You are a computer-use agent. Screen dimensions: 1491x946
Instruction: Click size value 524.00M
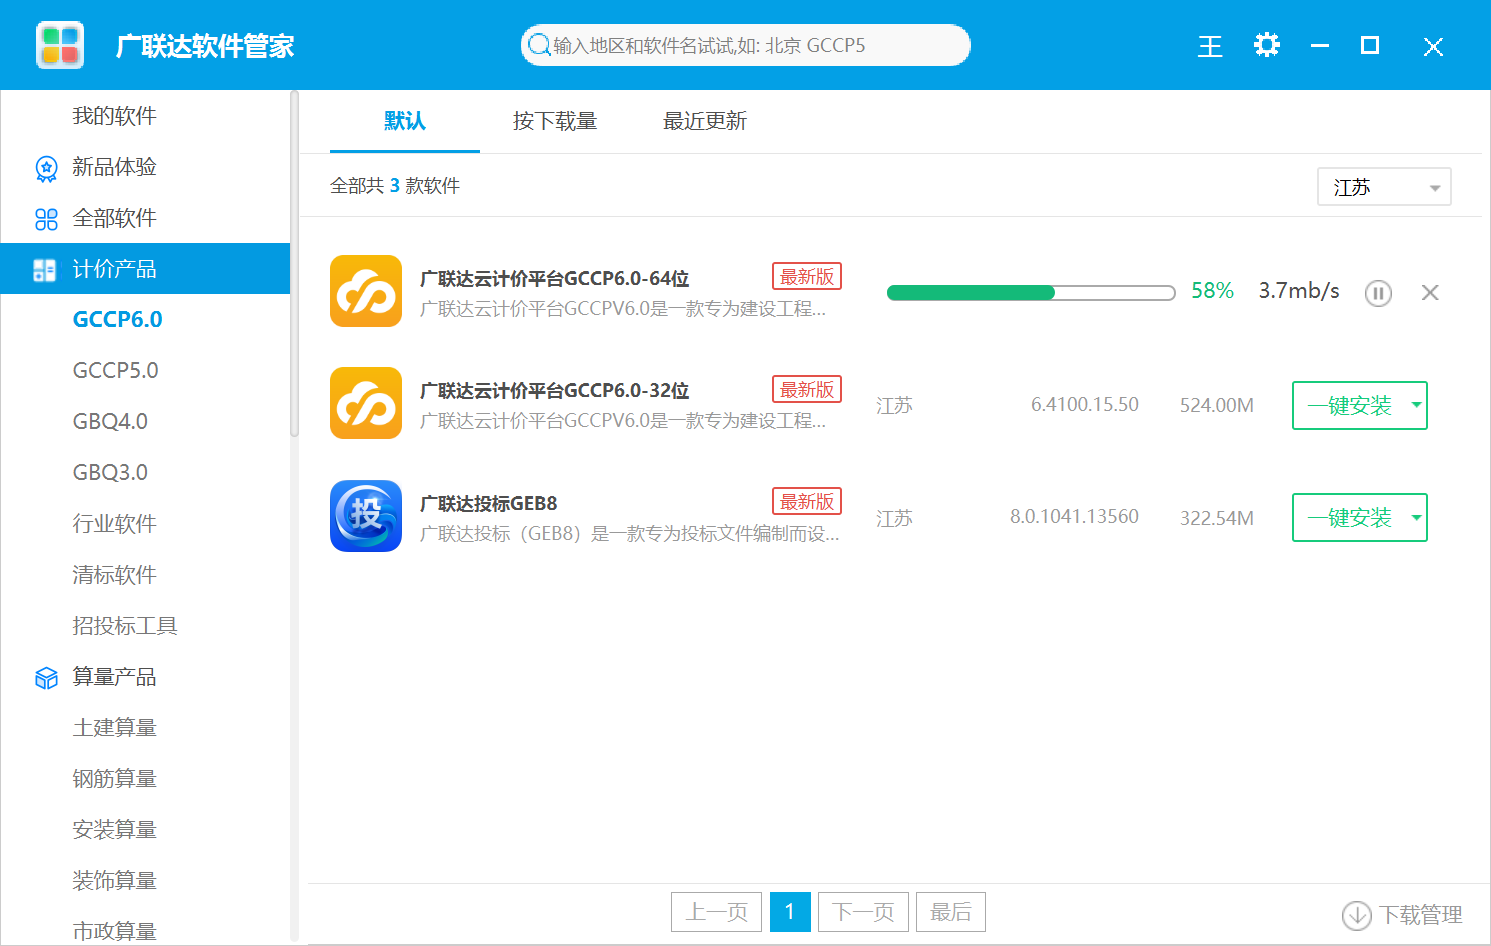pos(1217,405)
